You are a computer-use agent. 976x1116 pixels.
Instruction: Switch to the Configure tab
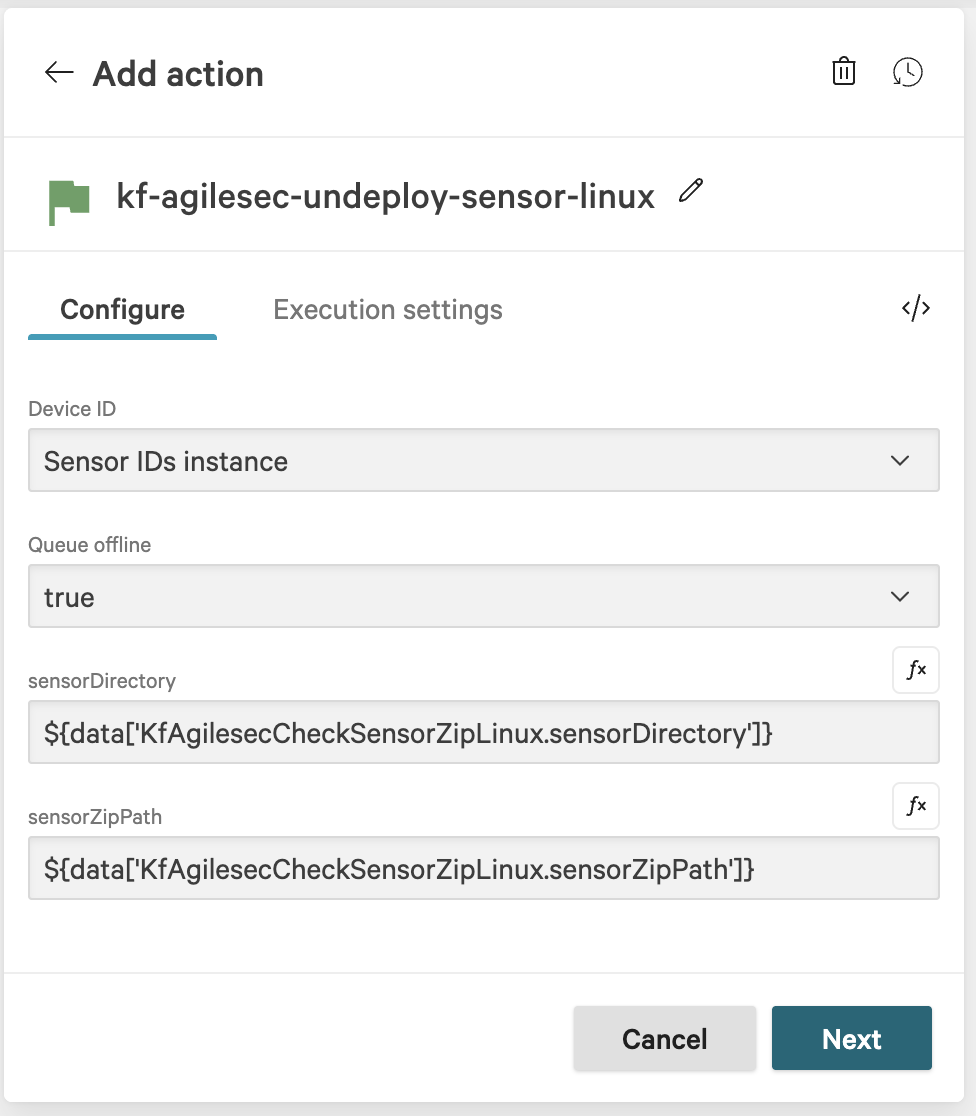pos(122,310)
